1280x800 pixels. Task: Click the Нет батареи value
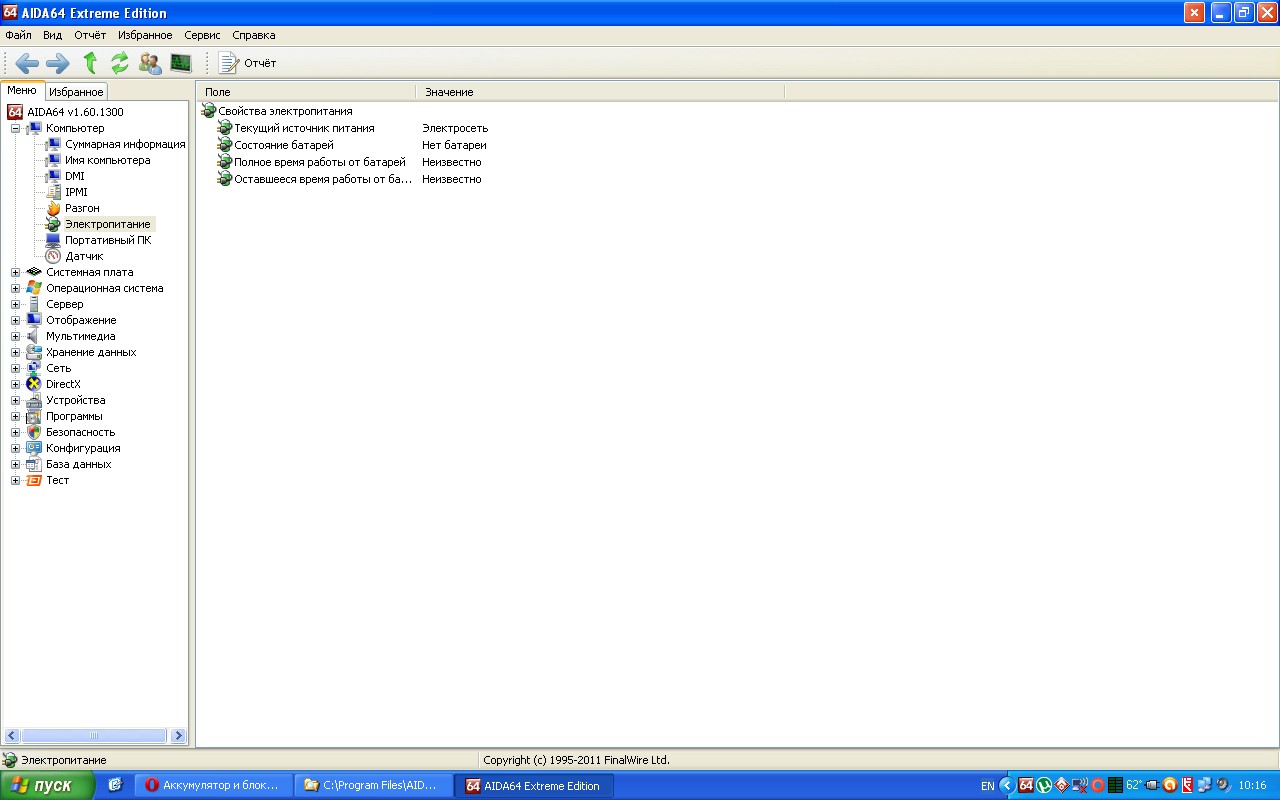(454, 145)
